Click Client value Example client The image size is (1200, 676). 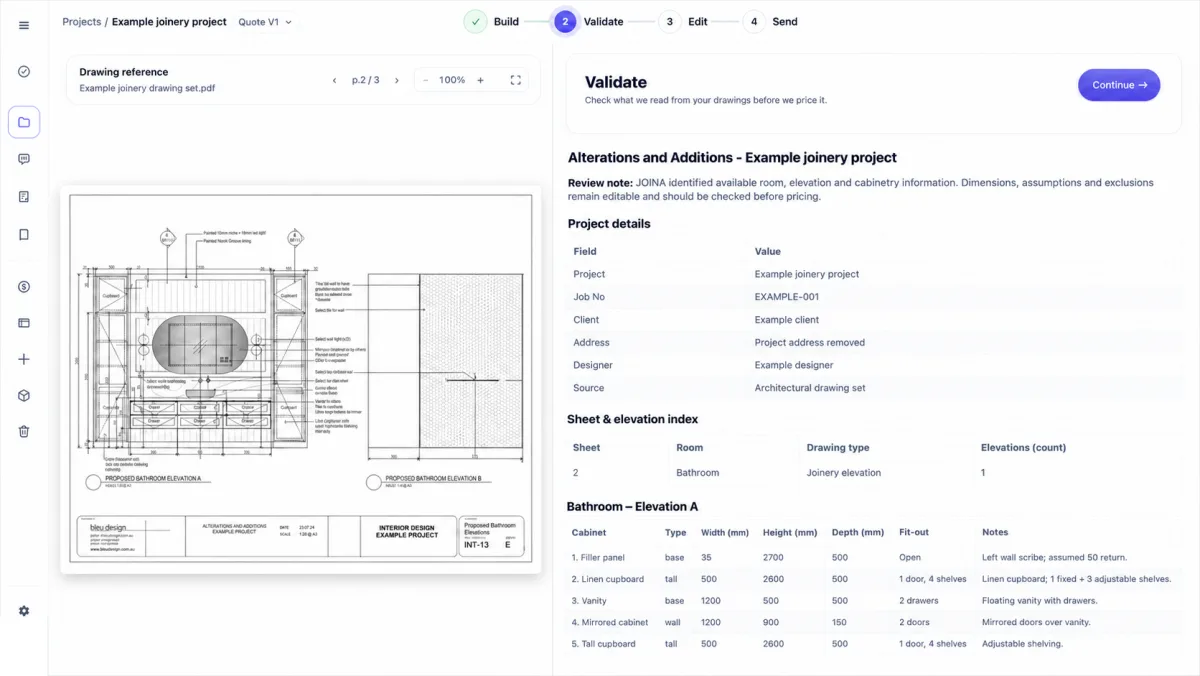click(787, 320)
